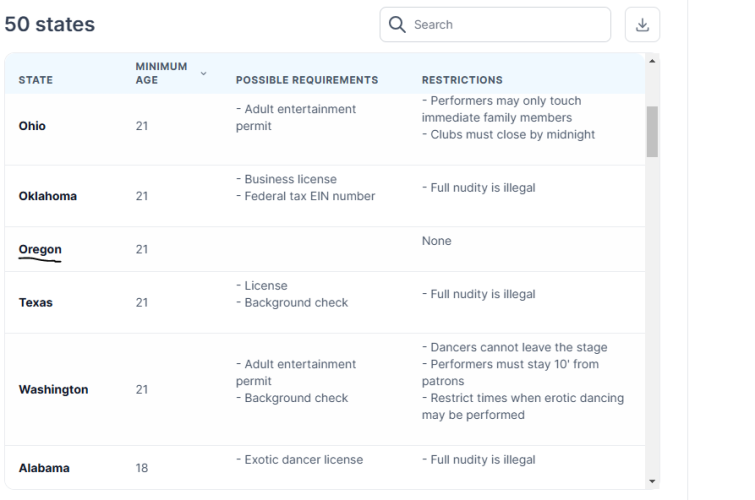Select the Ohio state name
755x500 pixels.
tap(32, 126)
